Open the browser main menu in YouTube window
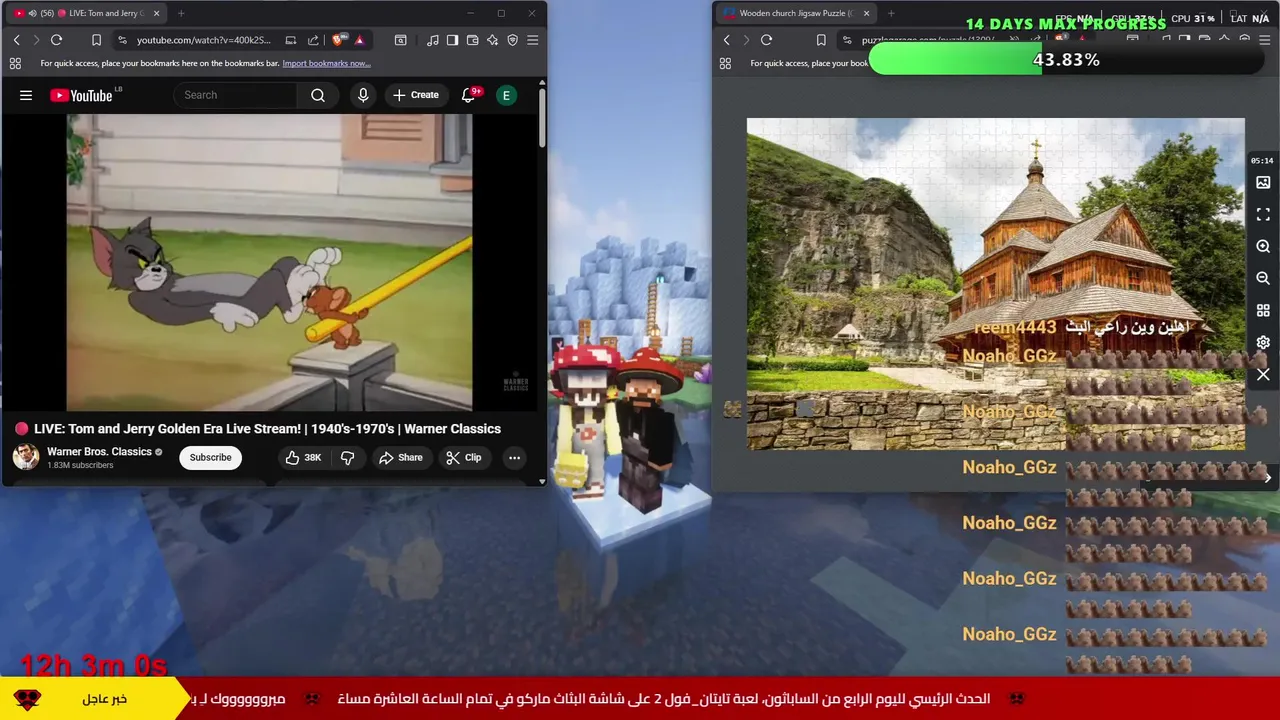Screen dimensions: 1280x720 [532, 40]
